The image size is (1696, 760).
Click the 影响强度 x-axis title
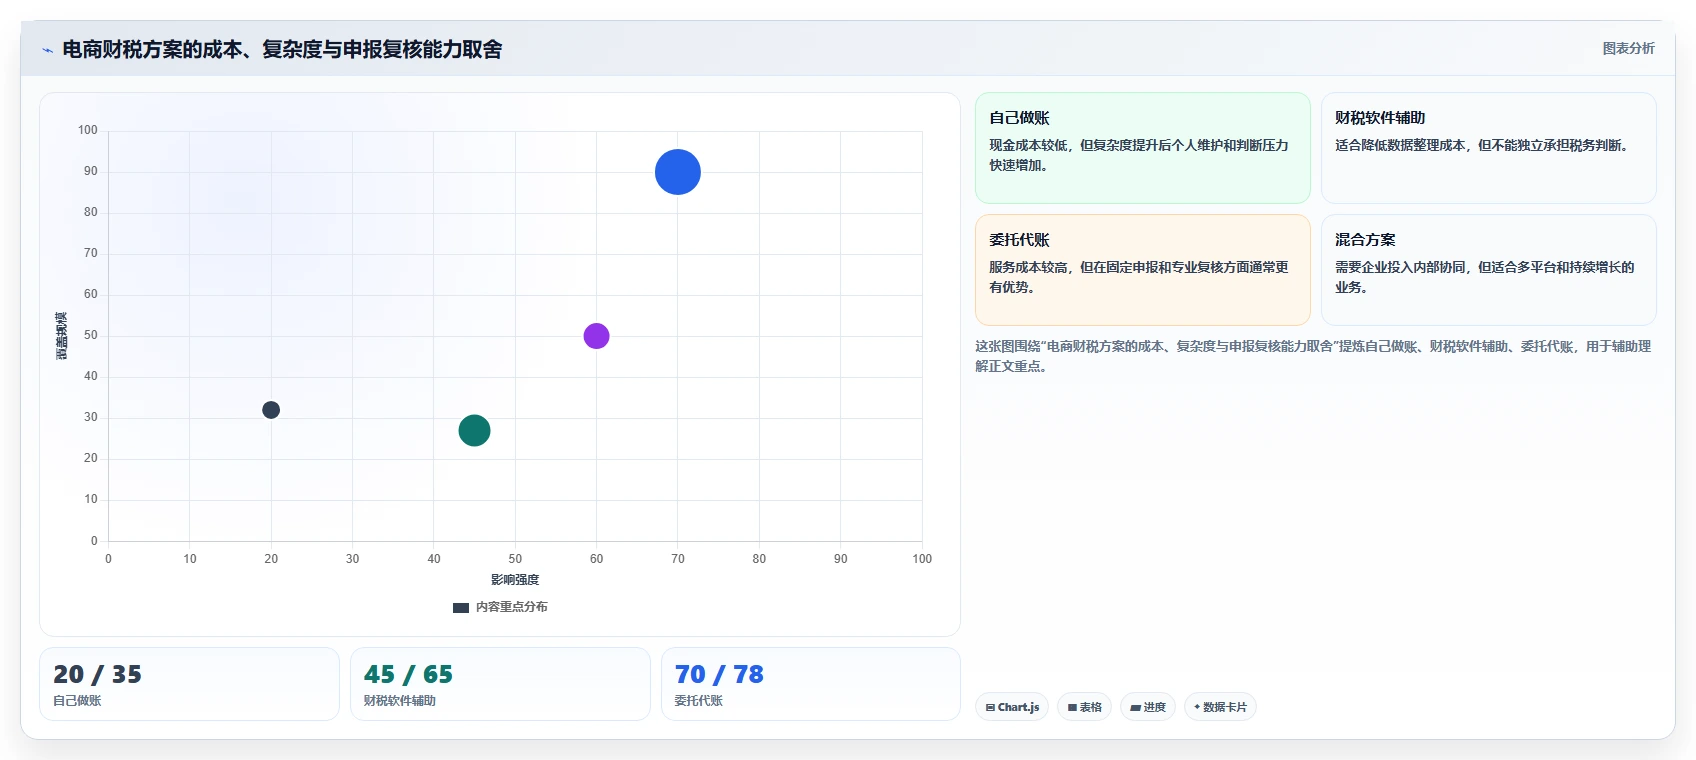pyautogui.click(x=515, y=580)
